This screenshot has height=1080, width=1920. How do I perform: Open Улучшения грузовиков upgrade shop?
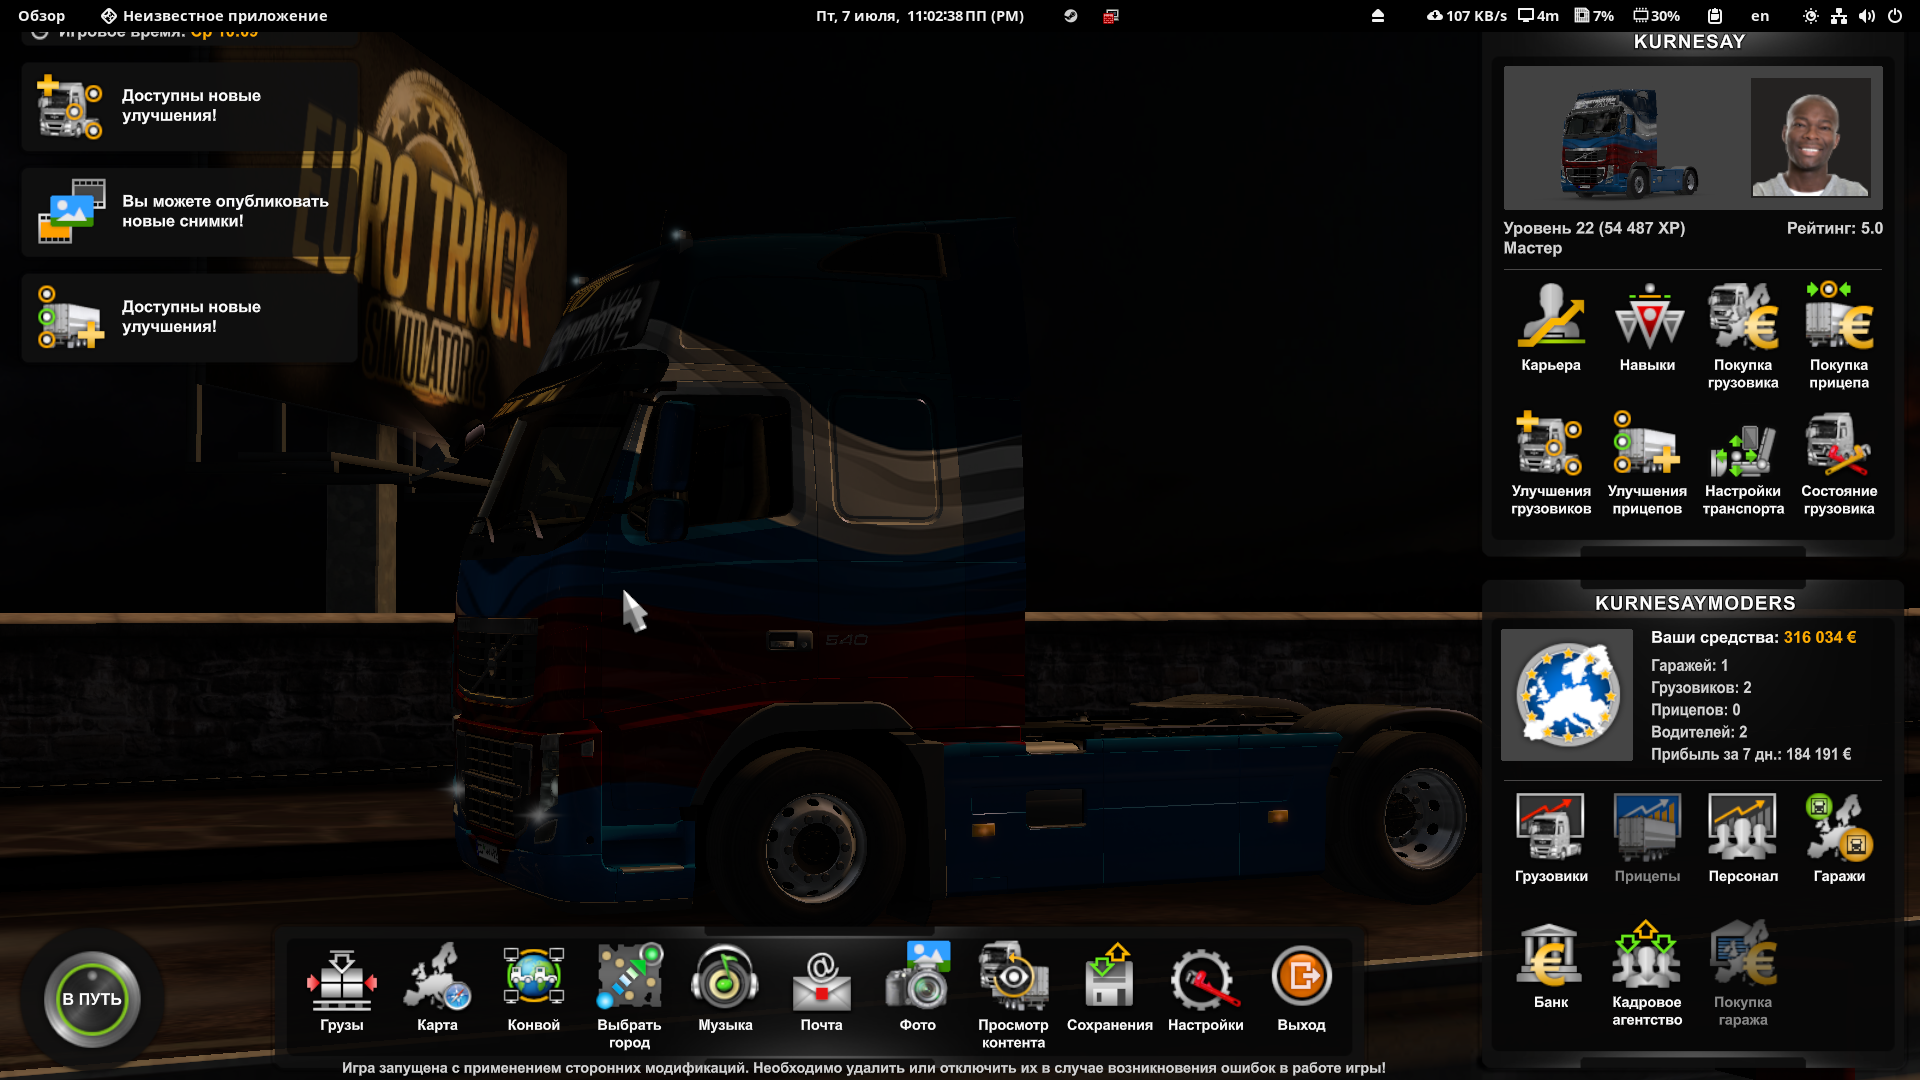[x=1551, y=443]
